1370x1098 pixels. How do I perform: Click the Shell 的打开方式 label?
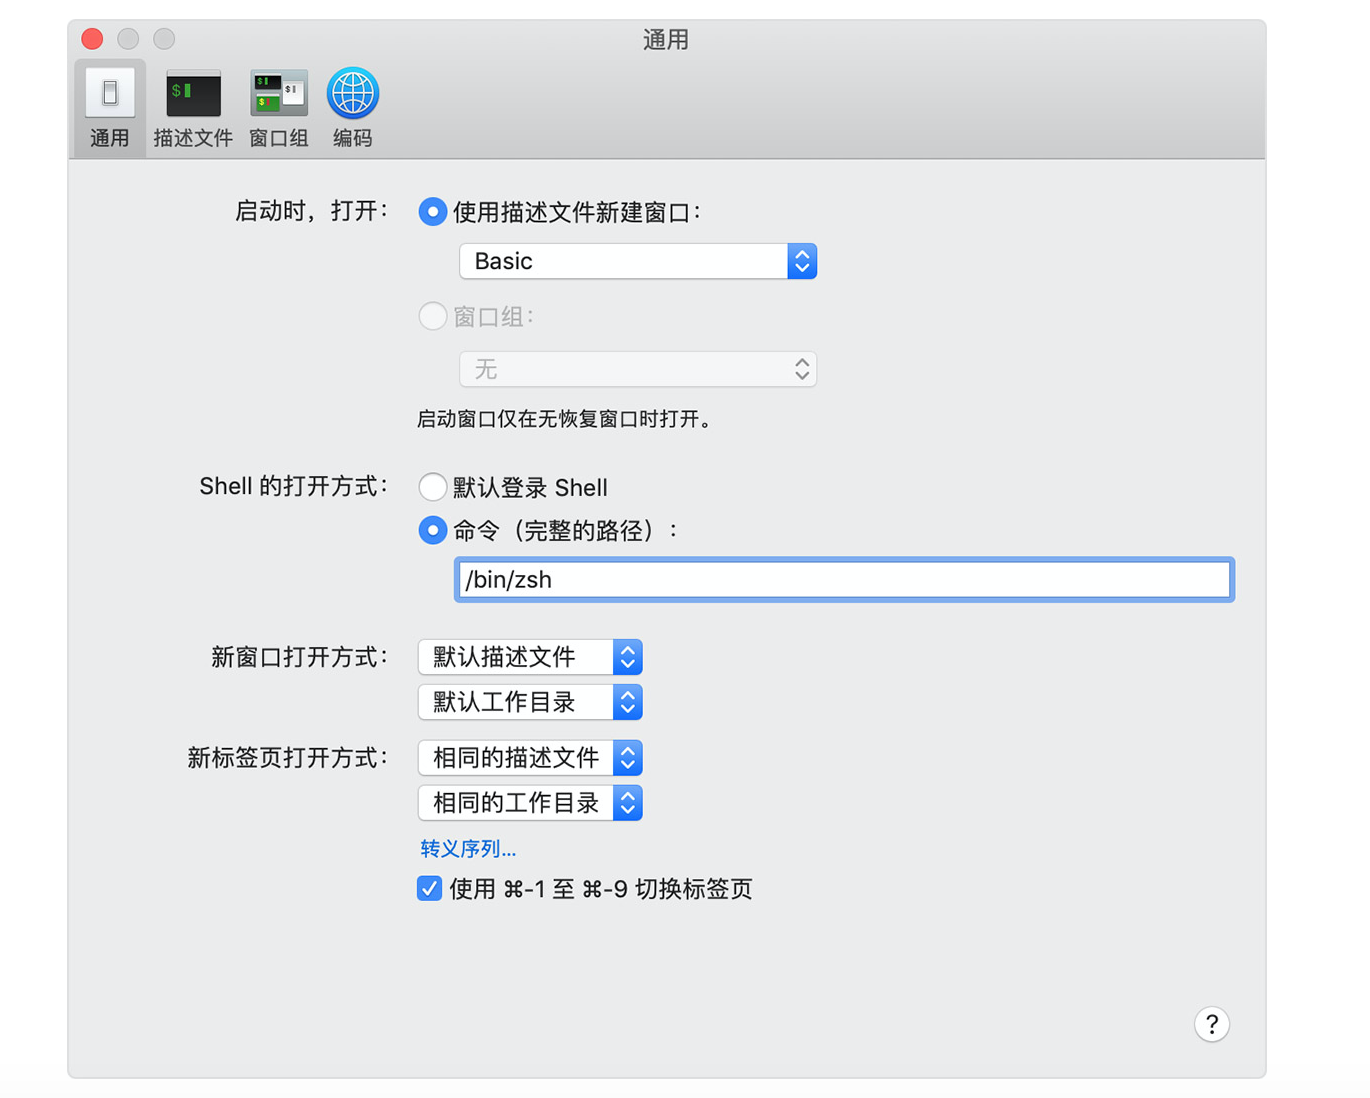click(x=293, y=487)
